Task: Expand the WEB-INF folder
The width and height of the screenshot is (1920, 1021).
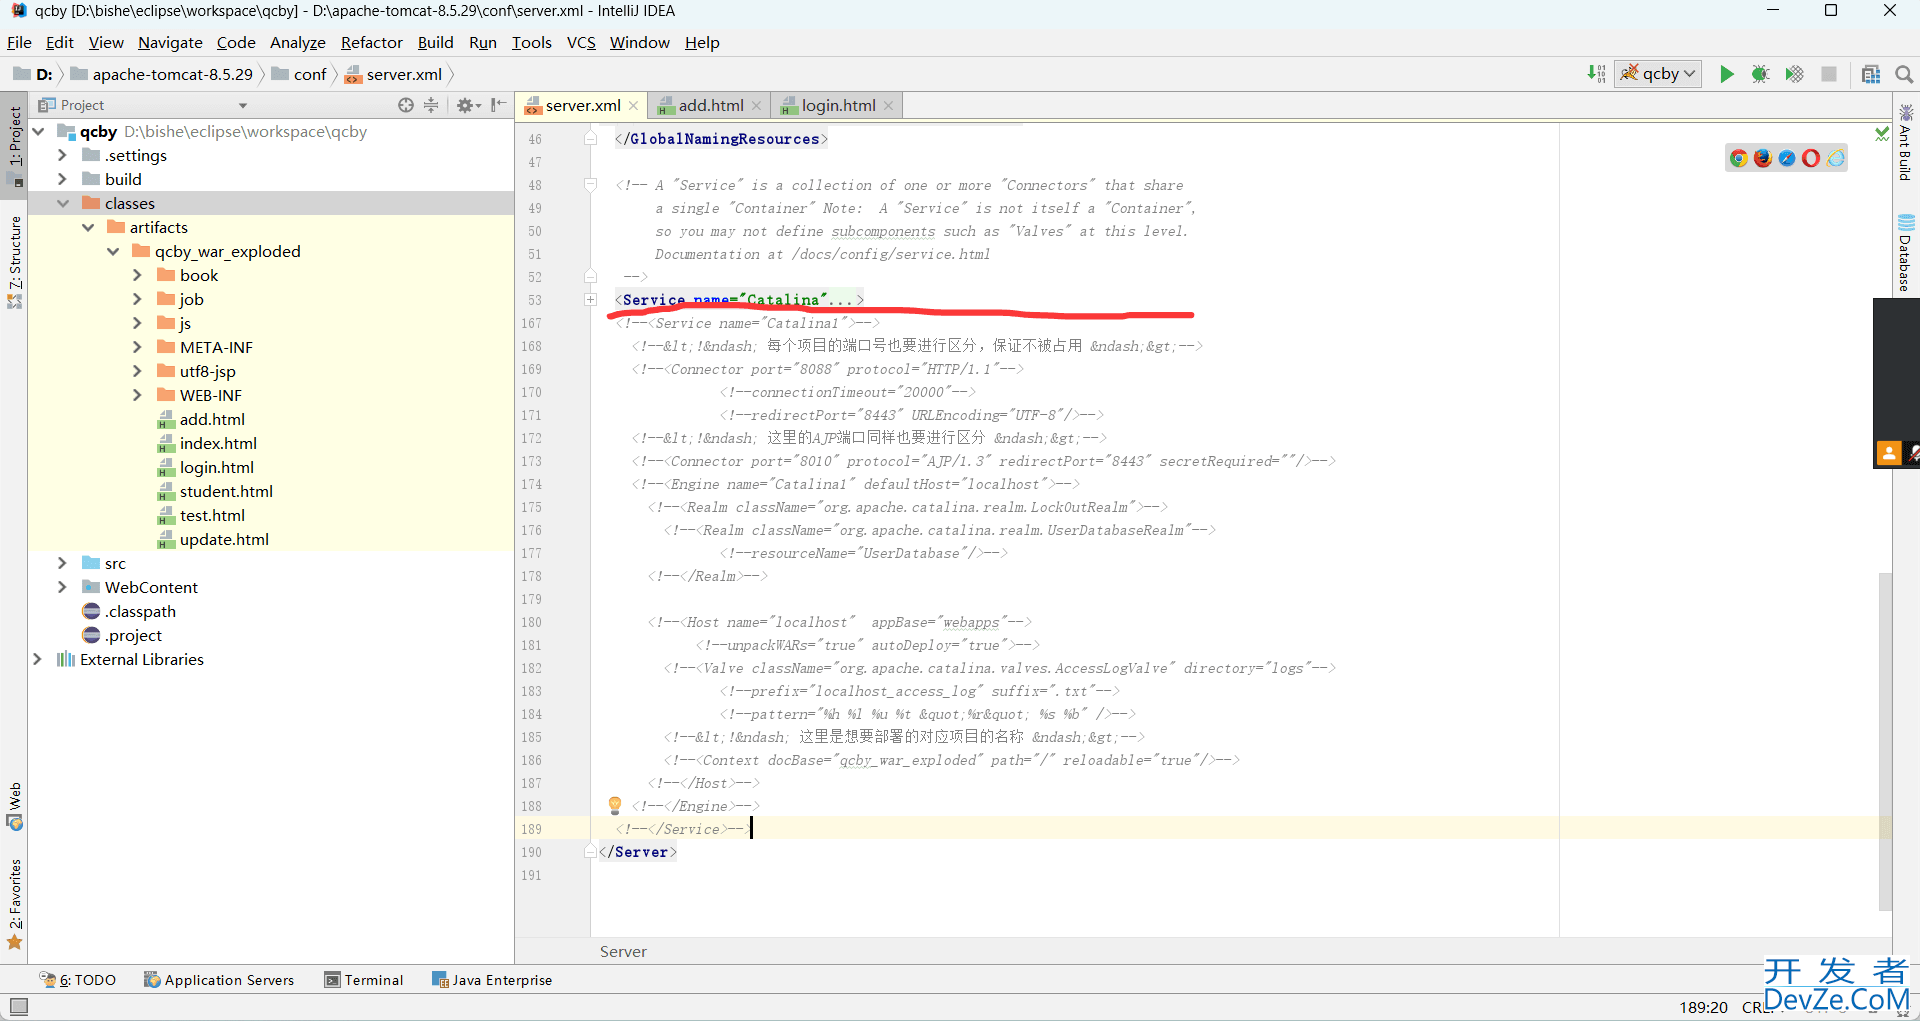Action: [137, 395]
